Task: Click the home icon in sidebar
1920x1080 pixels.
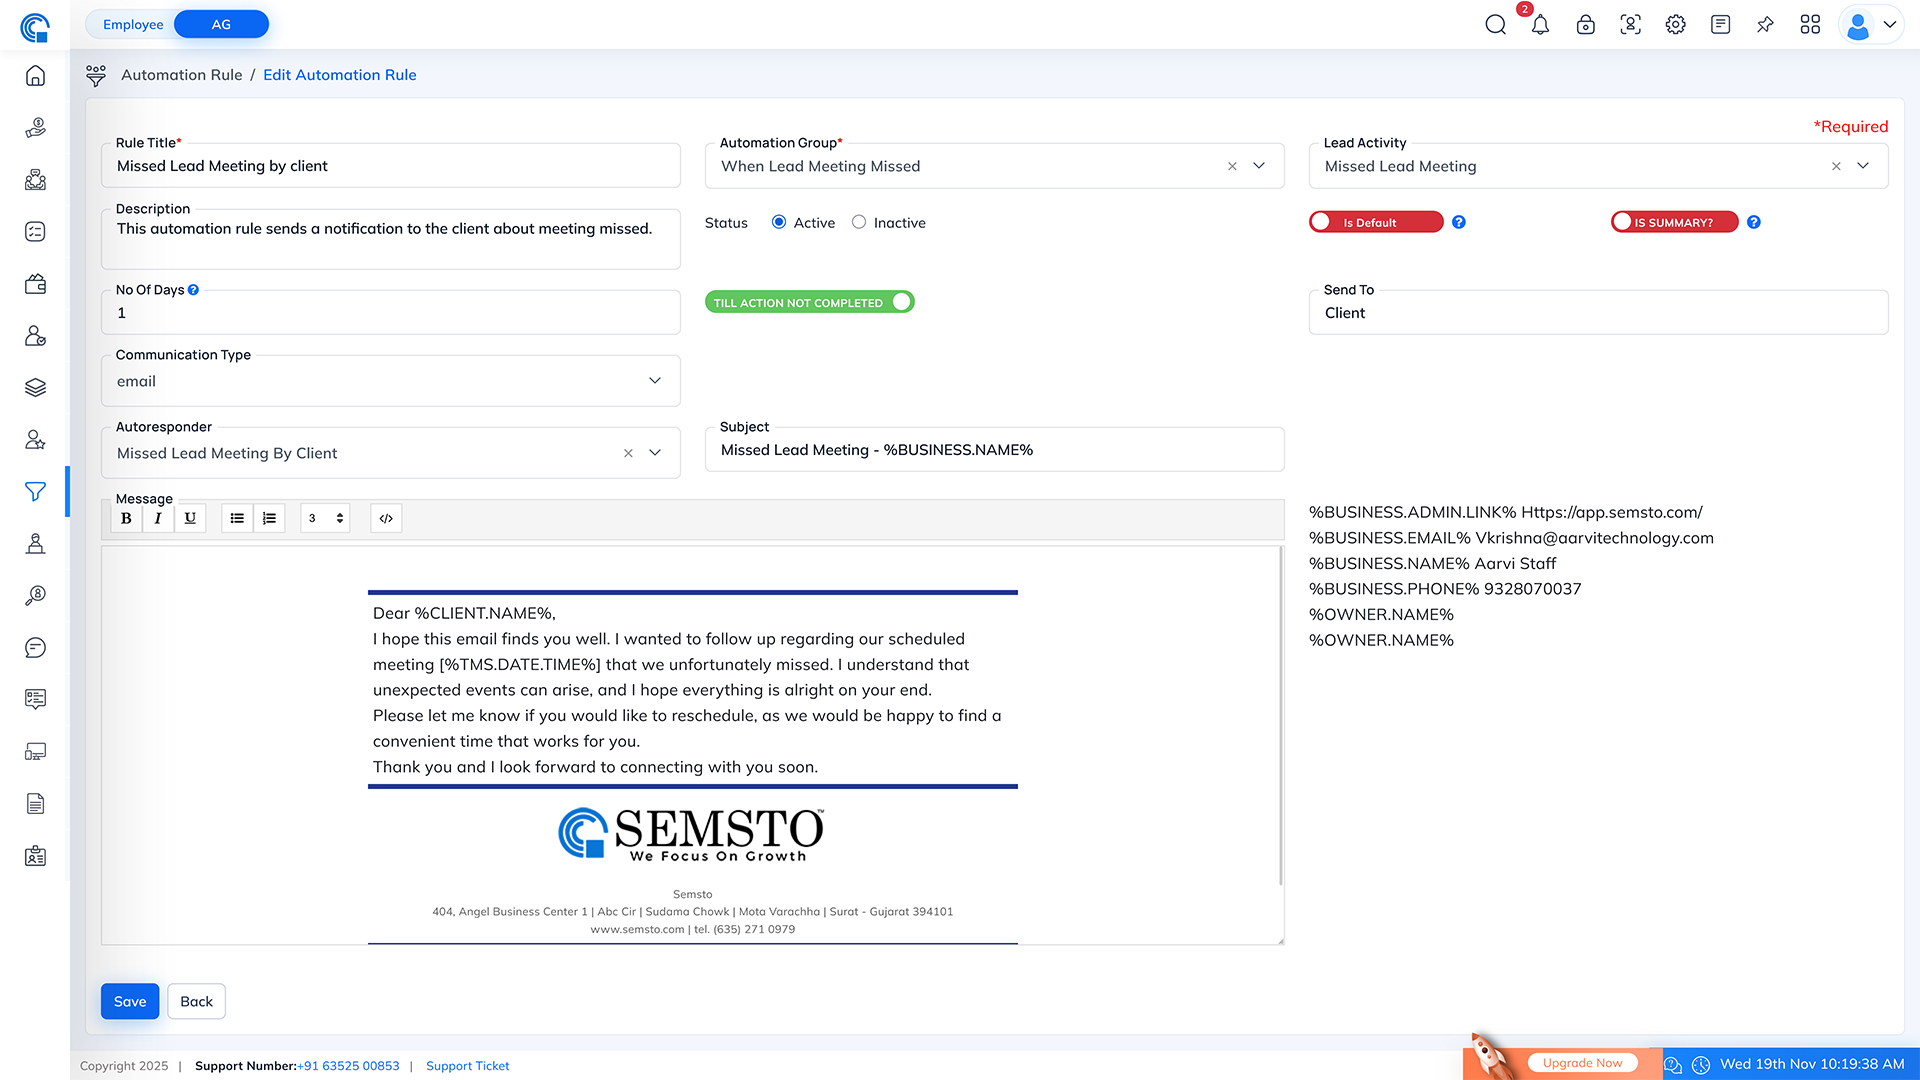Action: [x=35, y=76]
